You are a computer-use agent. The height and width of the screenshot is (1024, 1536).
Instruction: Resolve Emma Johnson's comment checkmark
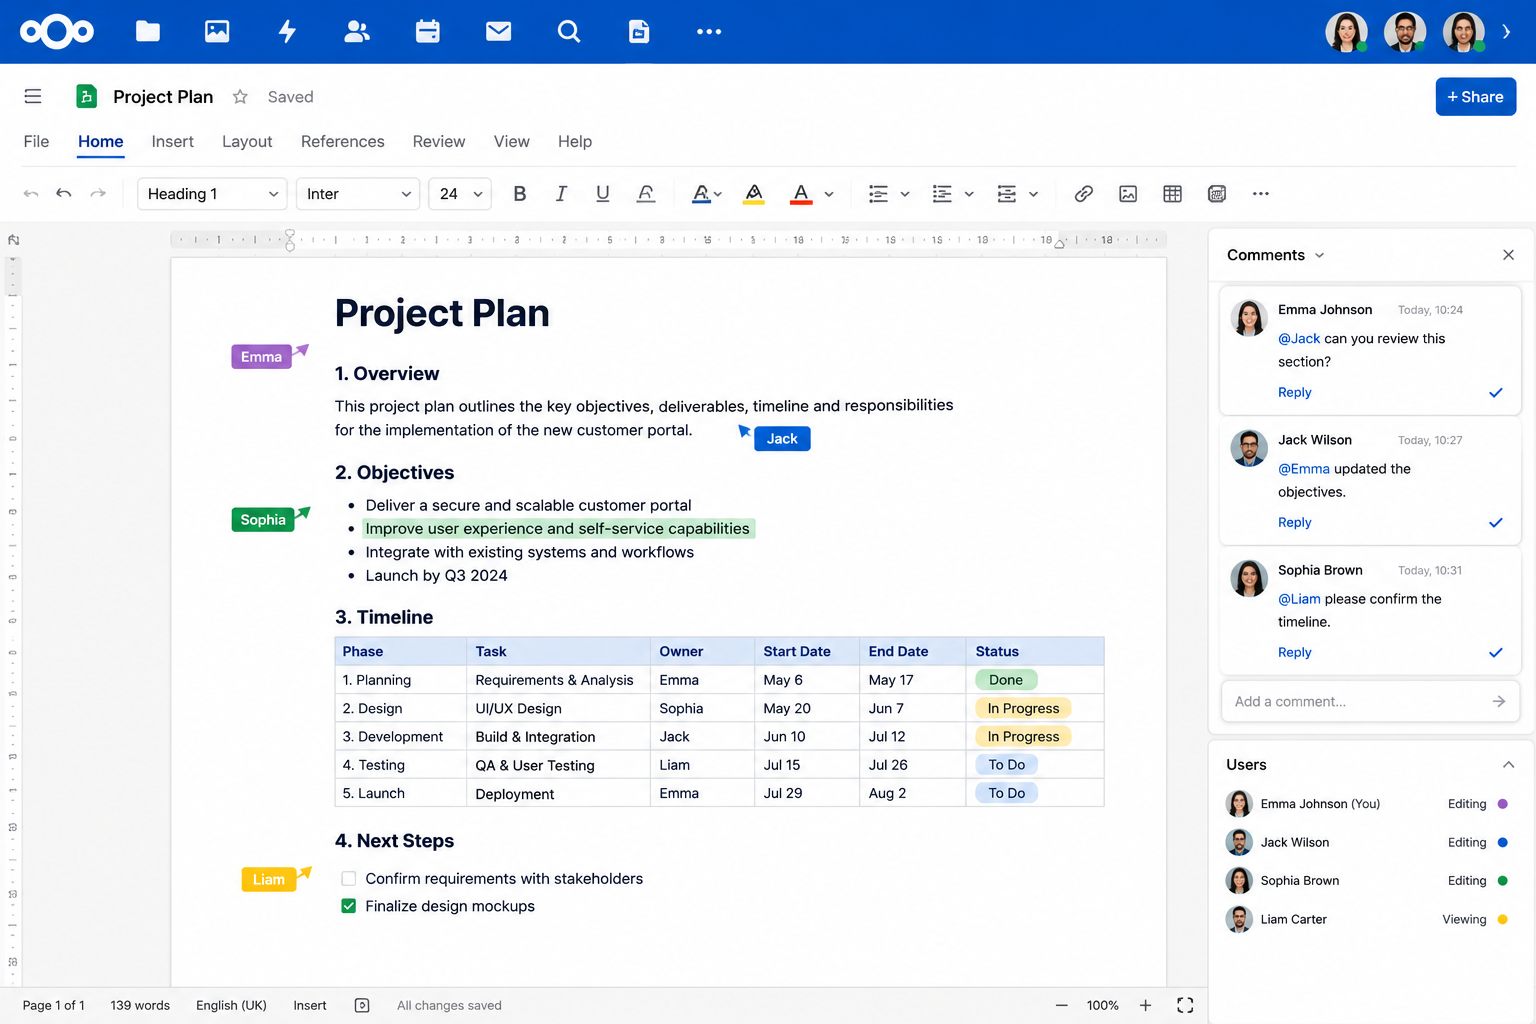pyautogui.click(x=1496, y=392)
